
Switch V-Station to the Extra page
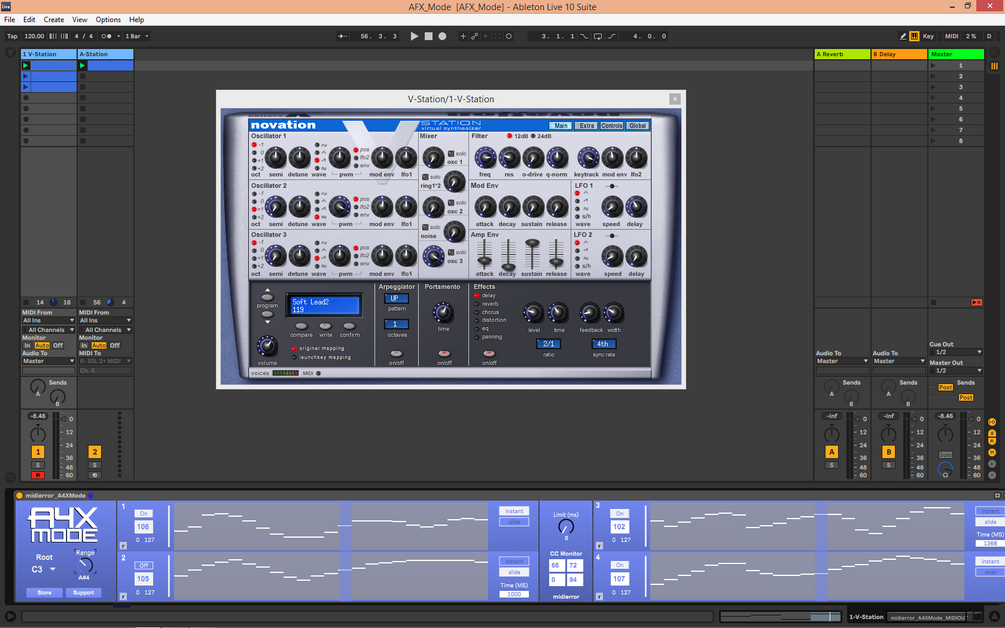click(586, 126)
